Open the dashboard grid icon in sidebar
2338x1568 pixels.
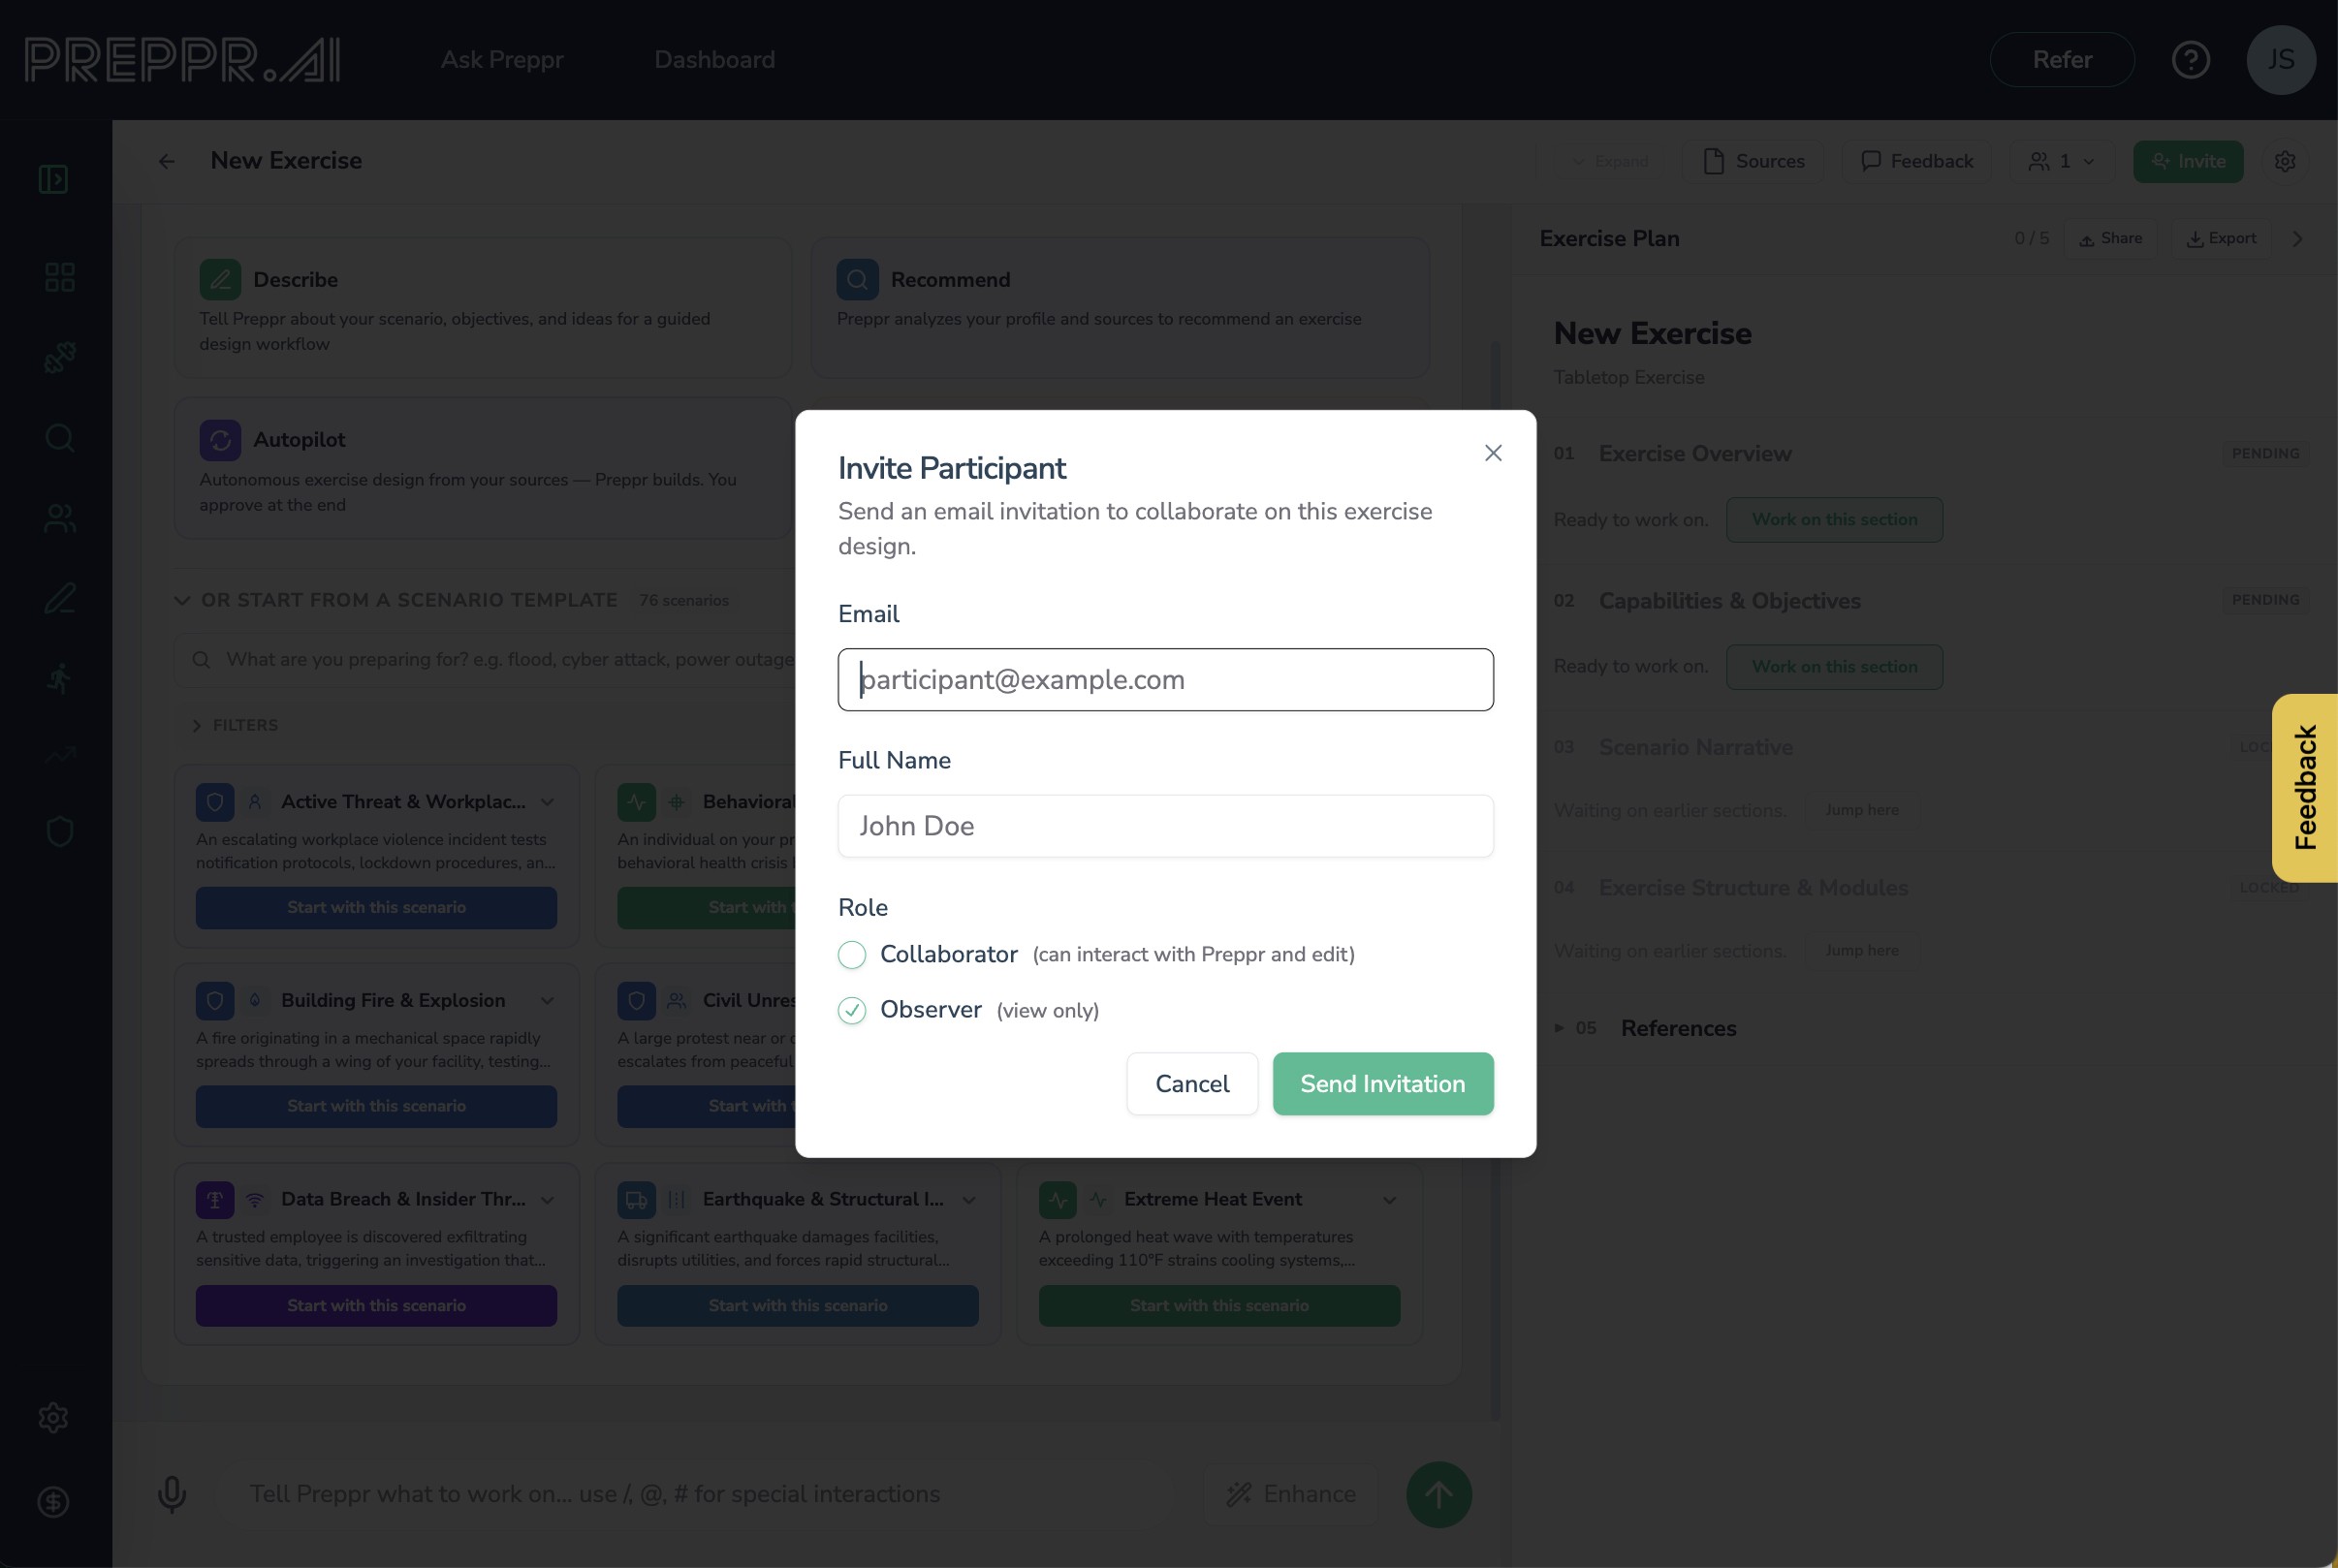pyautogui.click(x=60, y=277)
